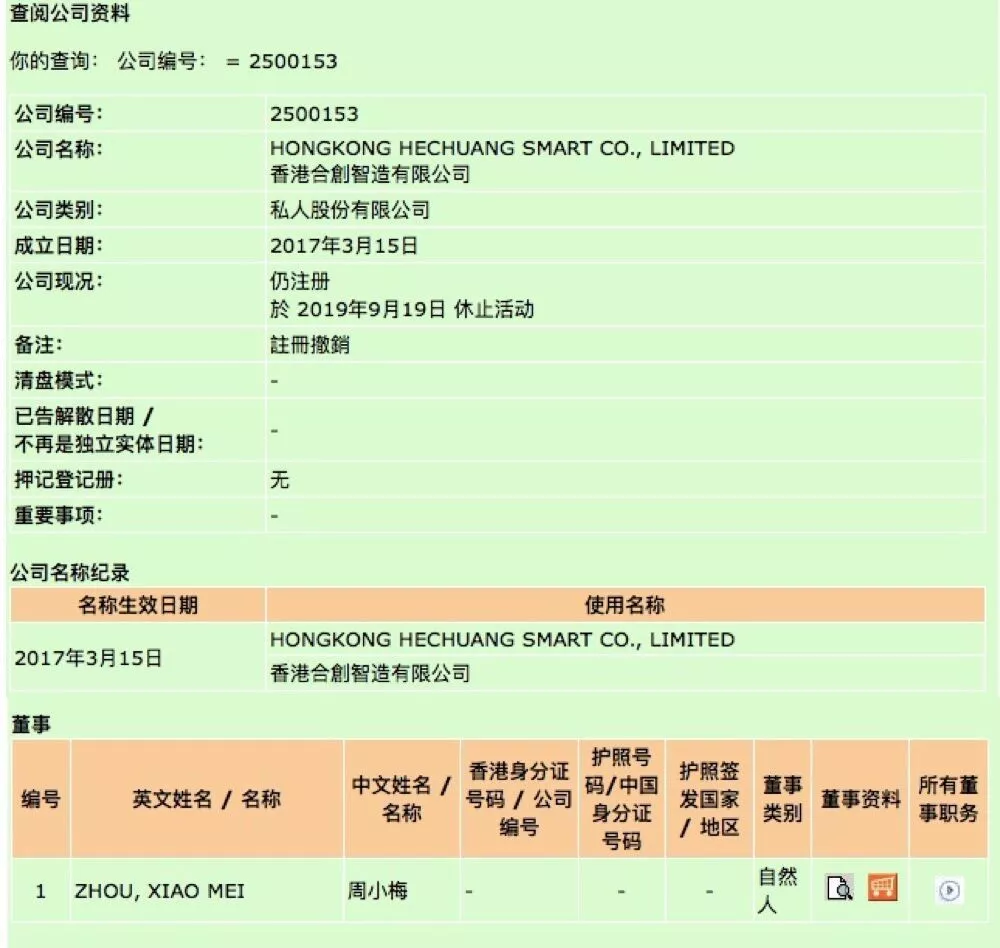Screen dimensions: 1000x948
Task: Click the 註冊撤銷 remark text
Action: 310,345
